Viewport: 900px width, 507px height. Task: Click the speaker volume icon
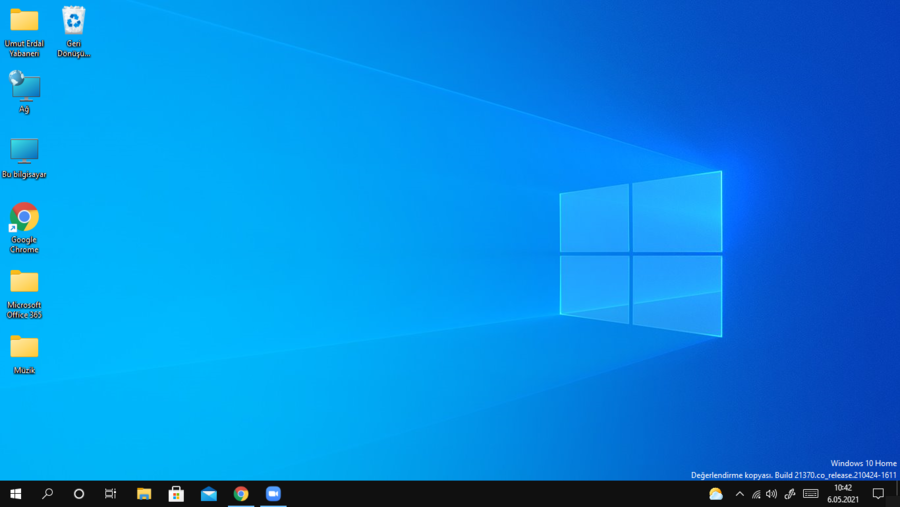[771, 494]
